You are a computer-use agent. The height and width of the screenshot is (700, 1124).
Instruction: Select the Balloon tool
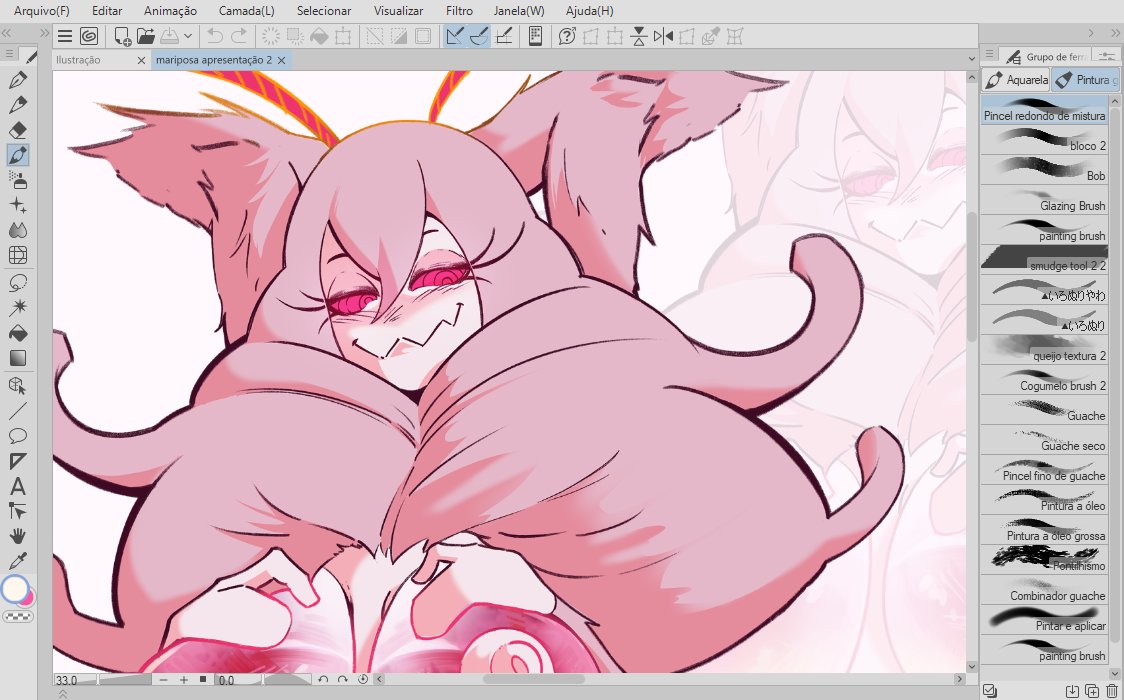pos(18,436)
